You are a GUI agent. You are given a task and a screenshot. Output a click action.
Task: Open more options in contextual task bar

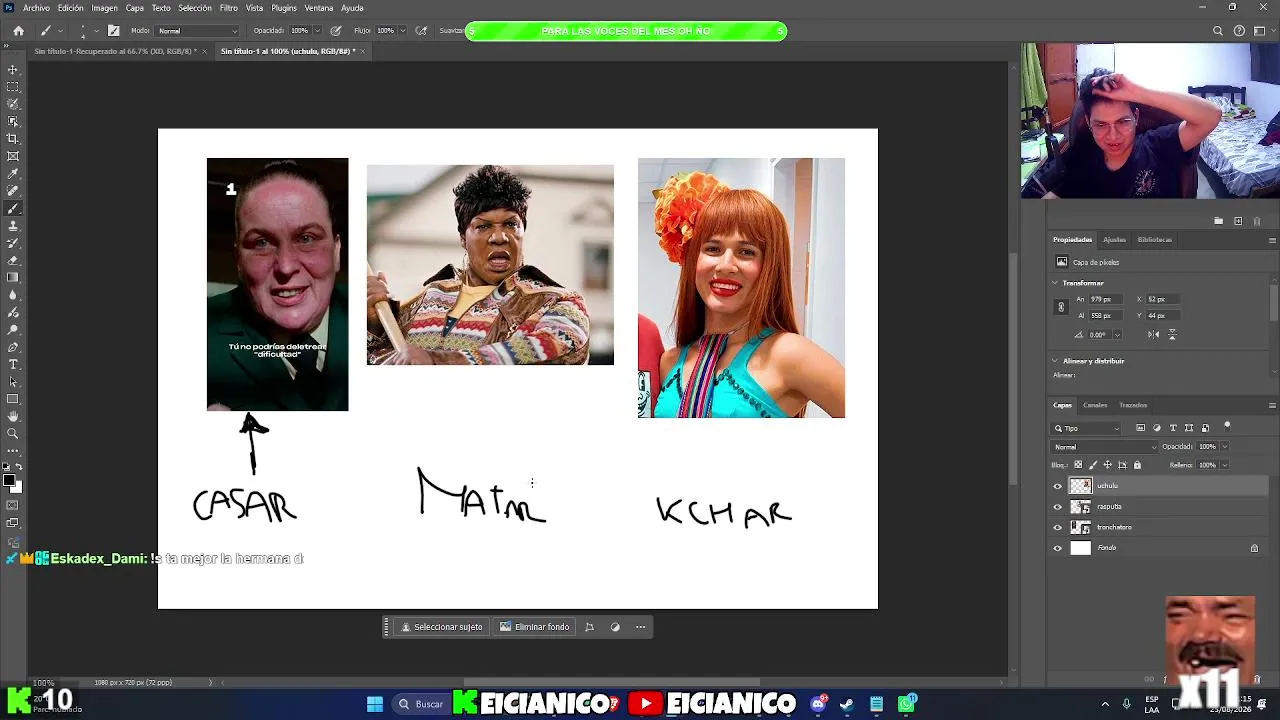pyautogui.click(x=640, y=627)
